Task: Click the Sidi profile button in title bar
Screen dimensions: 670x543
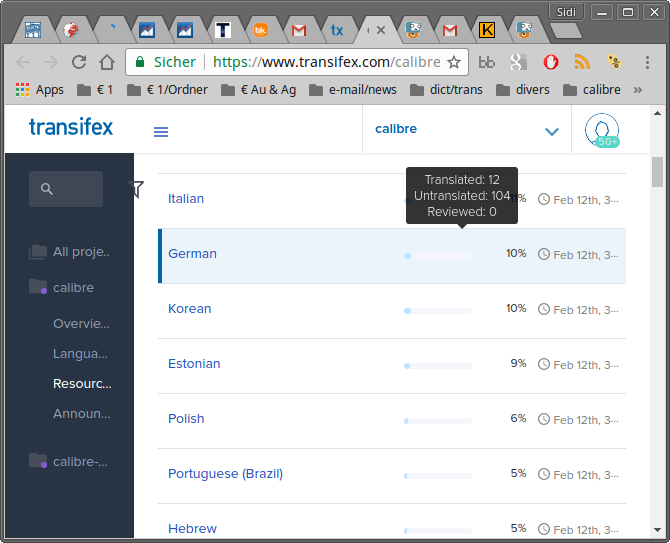Action: [x=566, y=12]
